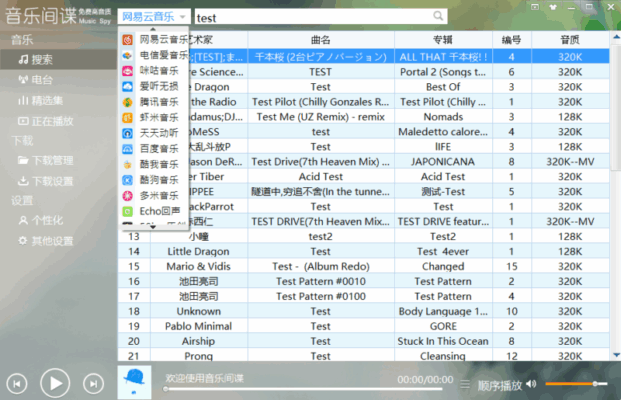Click the 天天动听 source icon

coord(127,133)
